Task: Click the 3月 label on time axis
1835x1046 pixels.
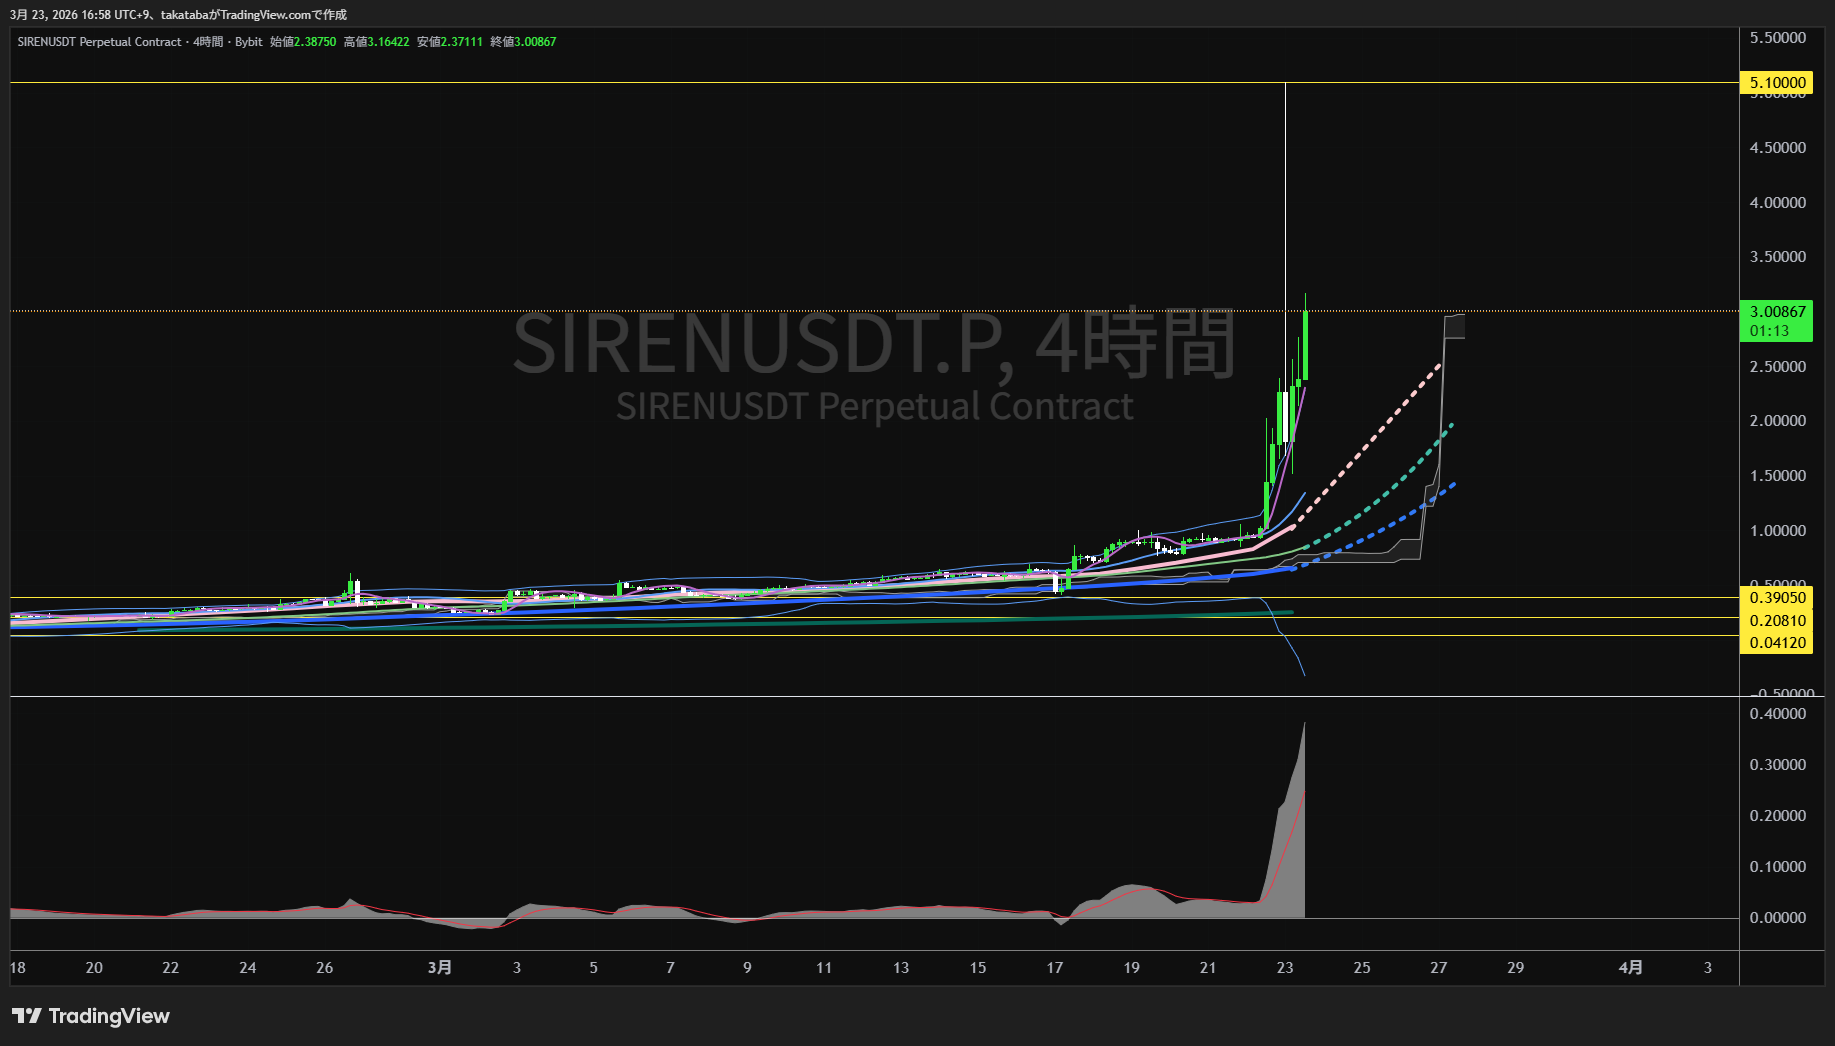Action: (x=439, y=967)
